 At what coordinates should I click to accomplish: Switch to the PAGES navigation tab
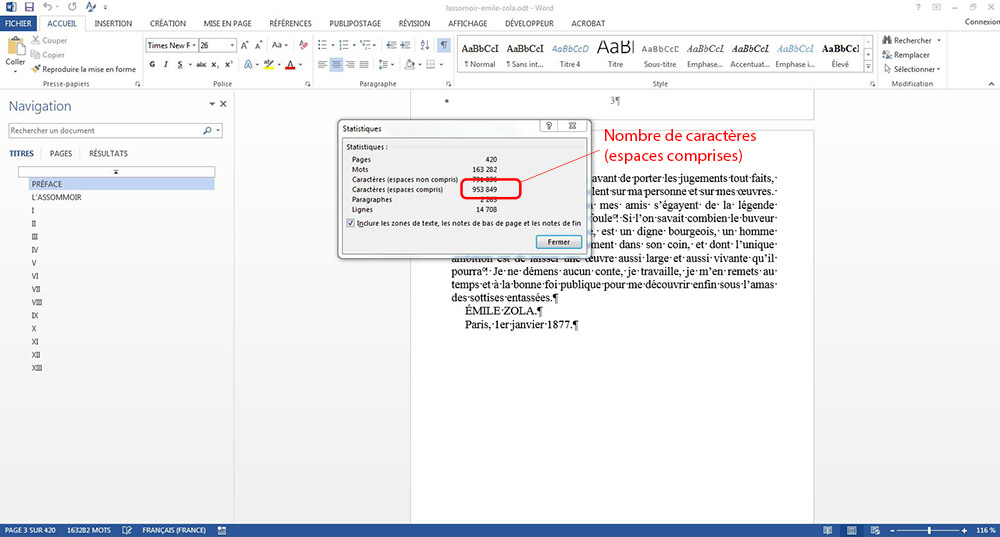coord(61,153)
